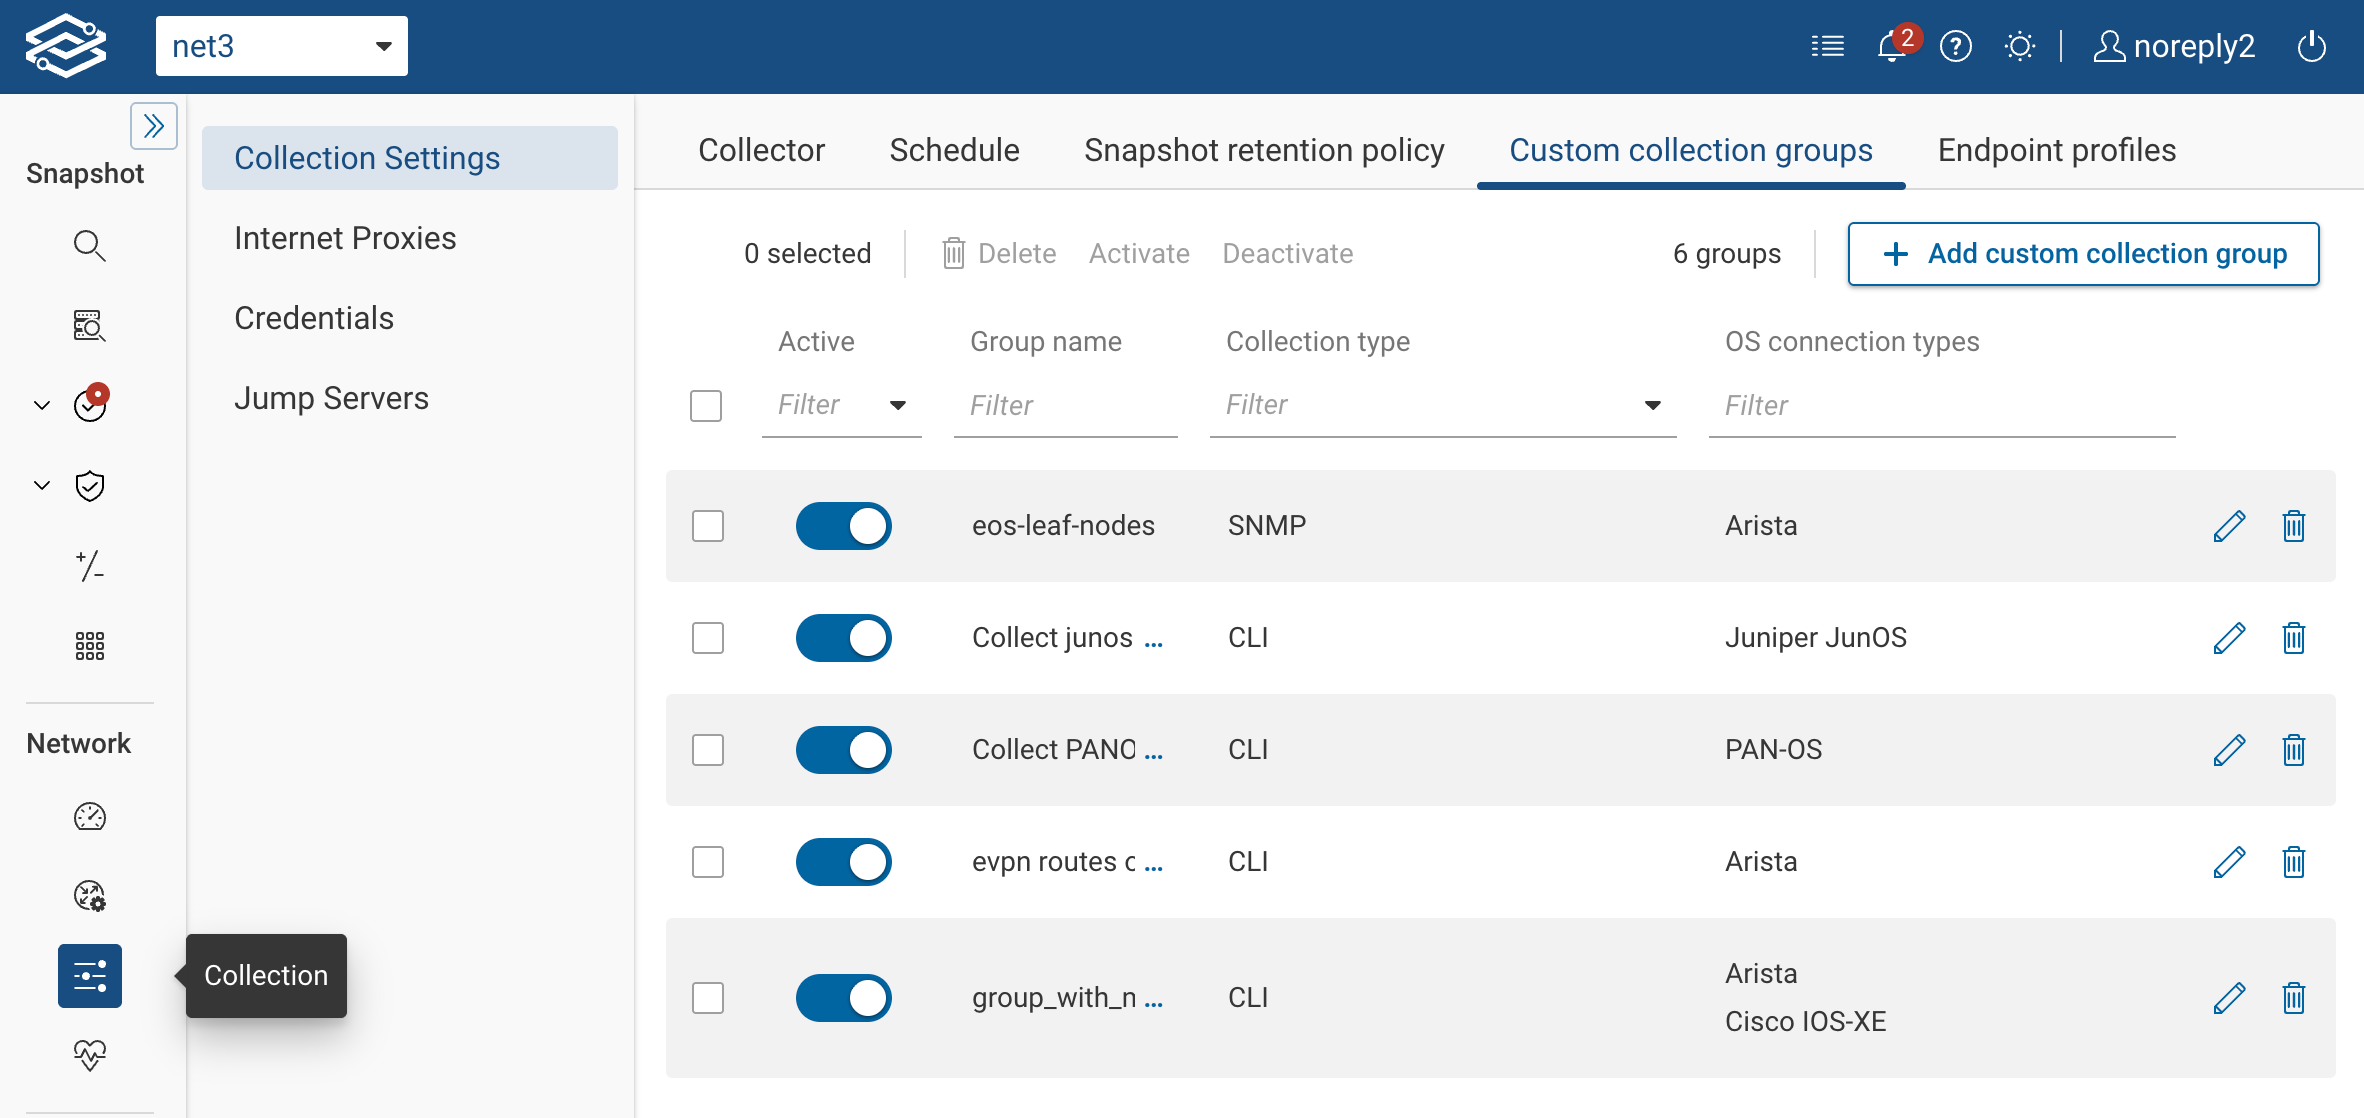Open the Search tool in the Snapshot sidebar
The width and height of the screenshot is (2364, 1118).
[x=89, y=246]
